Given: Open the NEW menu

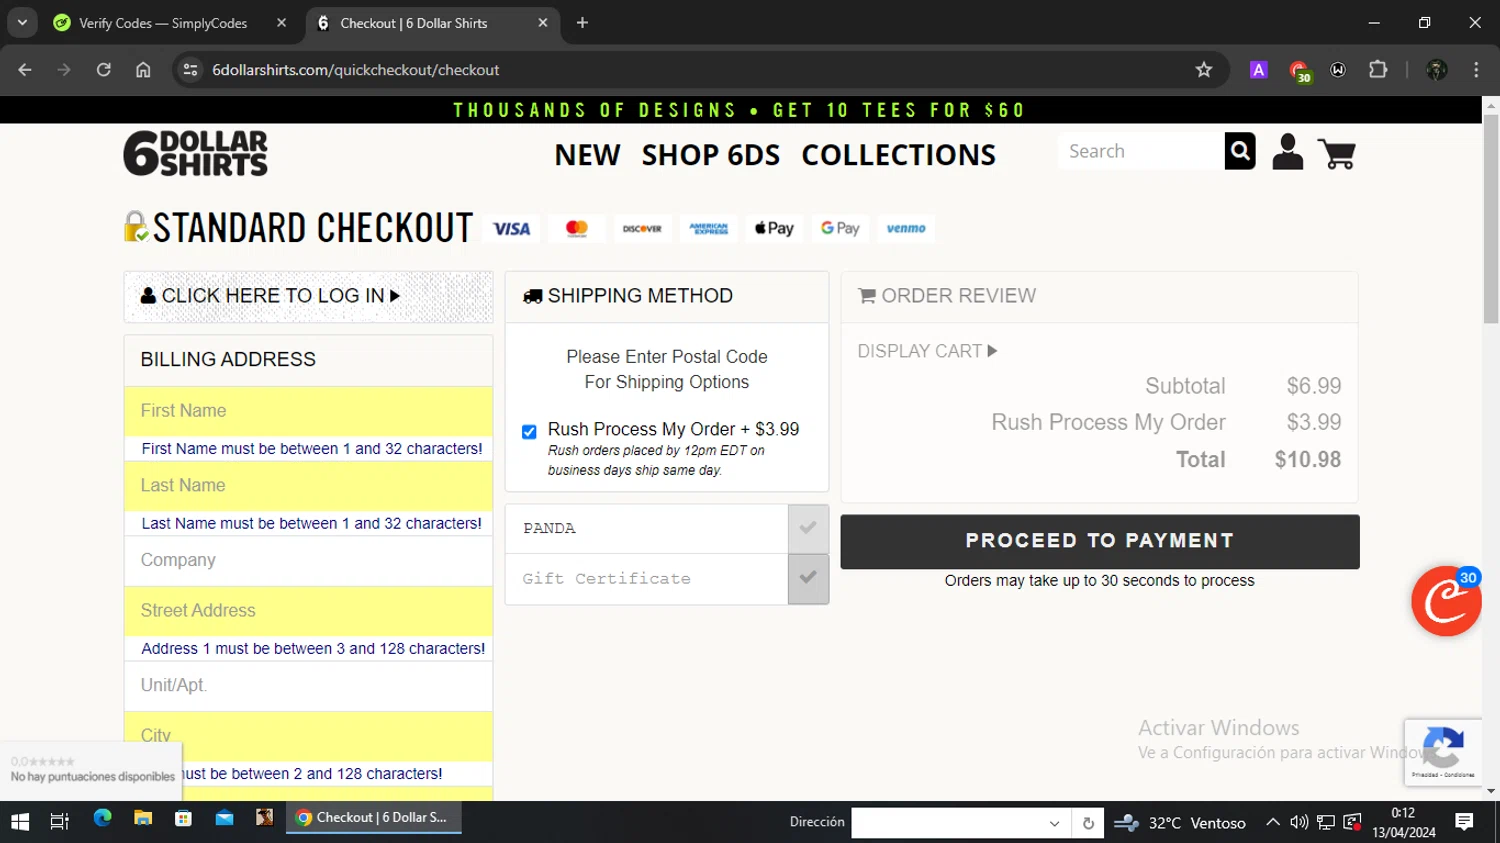Looking at the screenshot, I should 588,155.
